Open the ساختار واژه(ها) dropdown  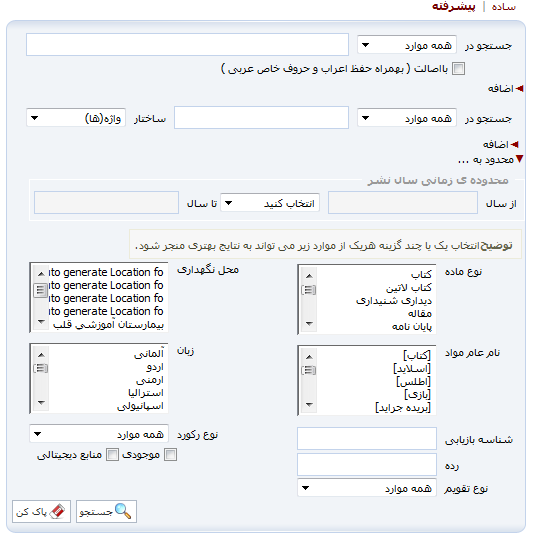76,118
